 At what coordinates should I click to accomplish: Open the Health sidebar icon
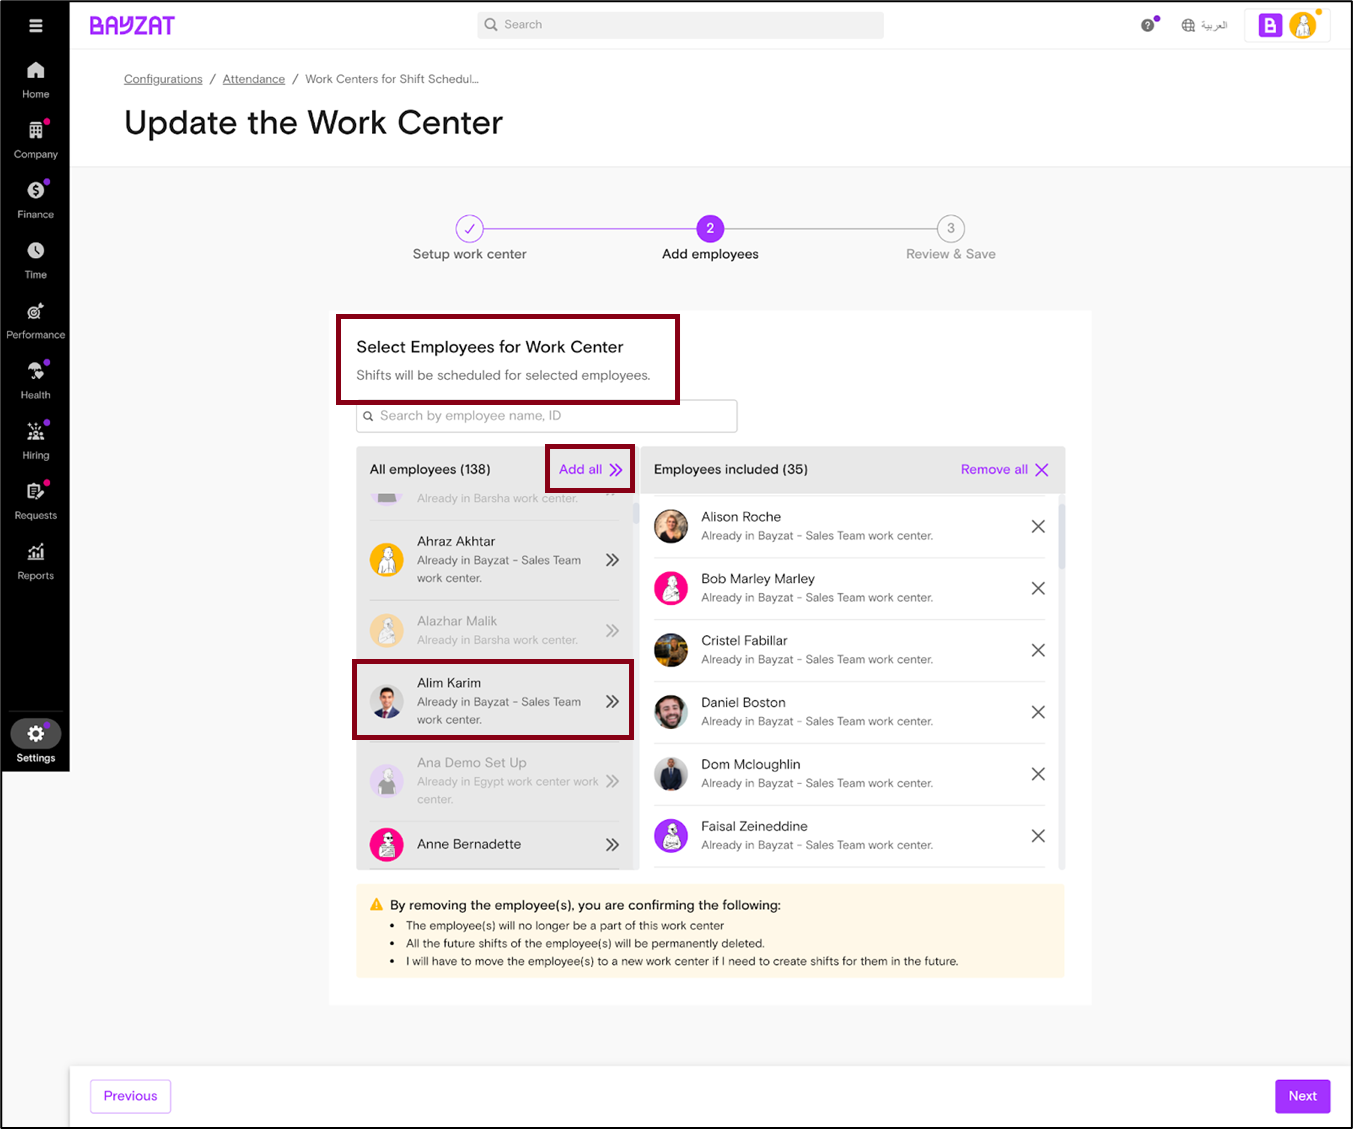click(x=36, y=371)
